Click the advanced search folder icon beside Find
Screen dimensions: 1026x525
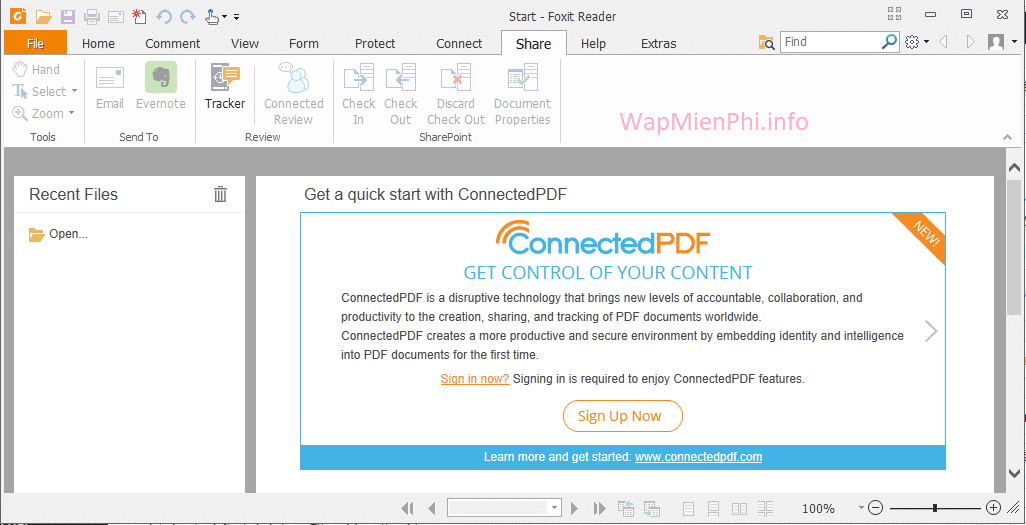pyautogui.click(x=766, y=43)
